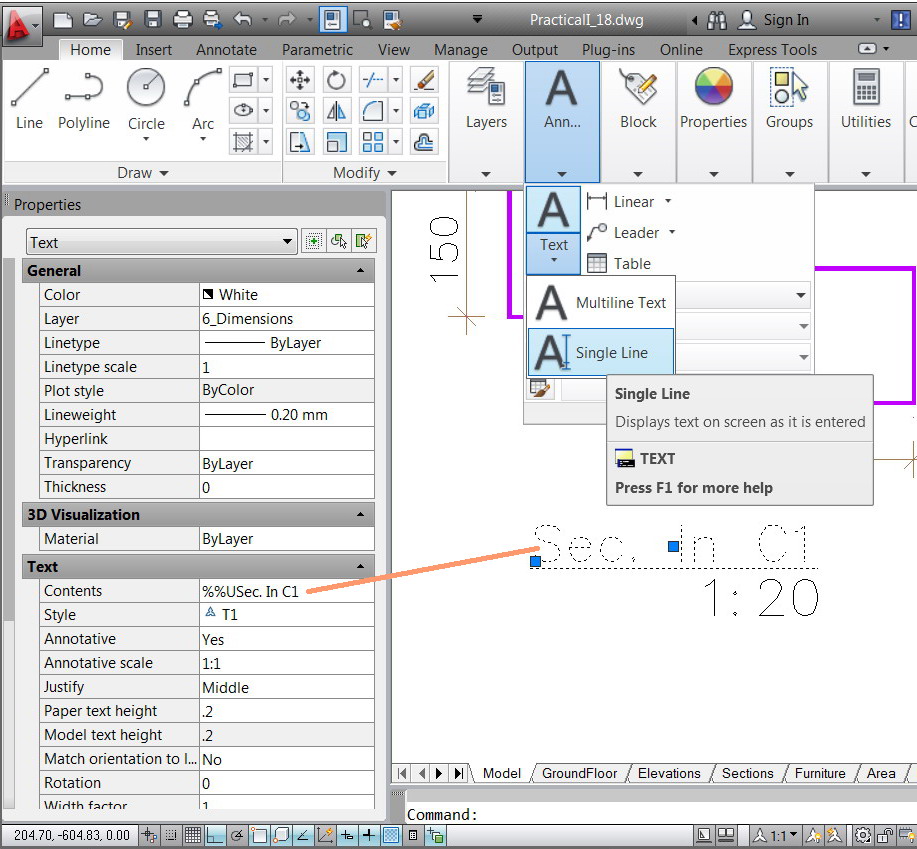Screen dimensions: 917x849
Task: Open the Circle tool
Action: click(x=146, y=90)
